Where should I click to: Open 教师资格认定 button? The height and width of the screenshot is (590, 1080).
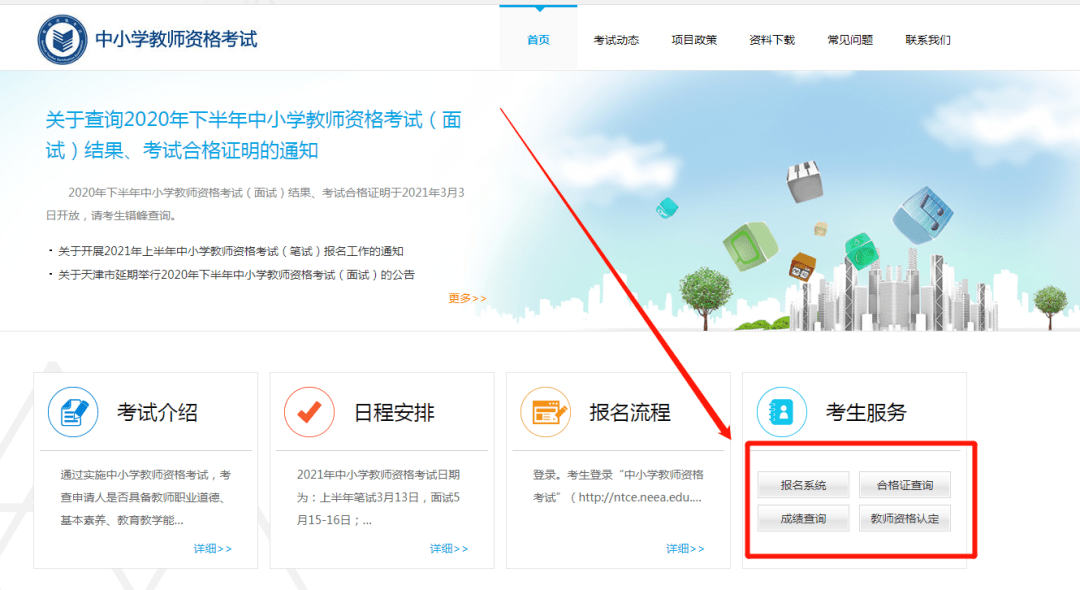904,518
